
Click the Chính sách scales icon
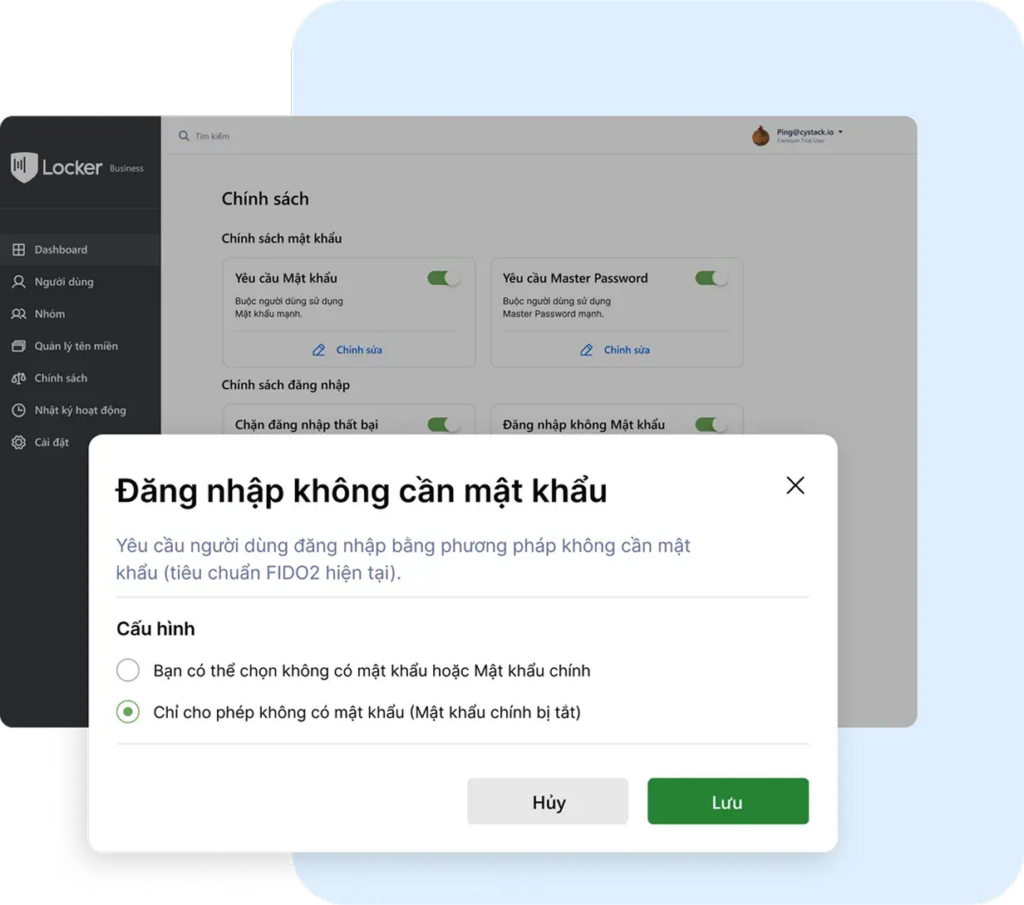(x=18, y=378)
